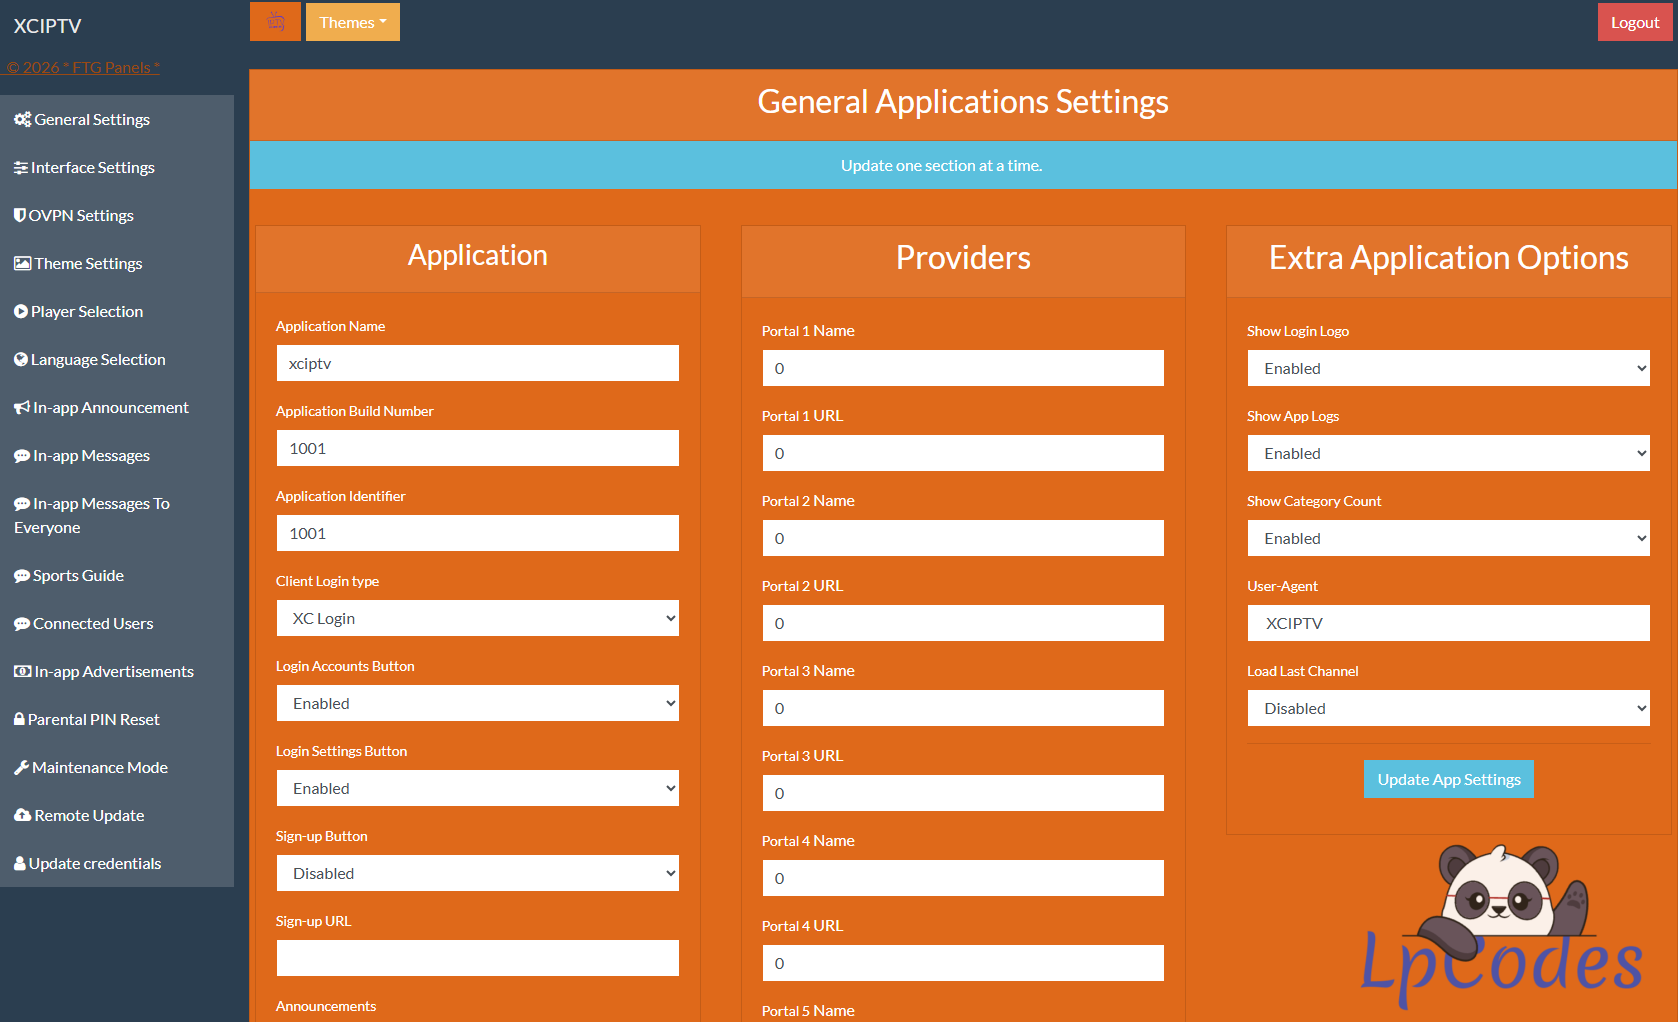Click the Application Name input field
The width and height of the screenshot is (1678, 1022).
tap(477, 363)
